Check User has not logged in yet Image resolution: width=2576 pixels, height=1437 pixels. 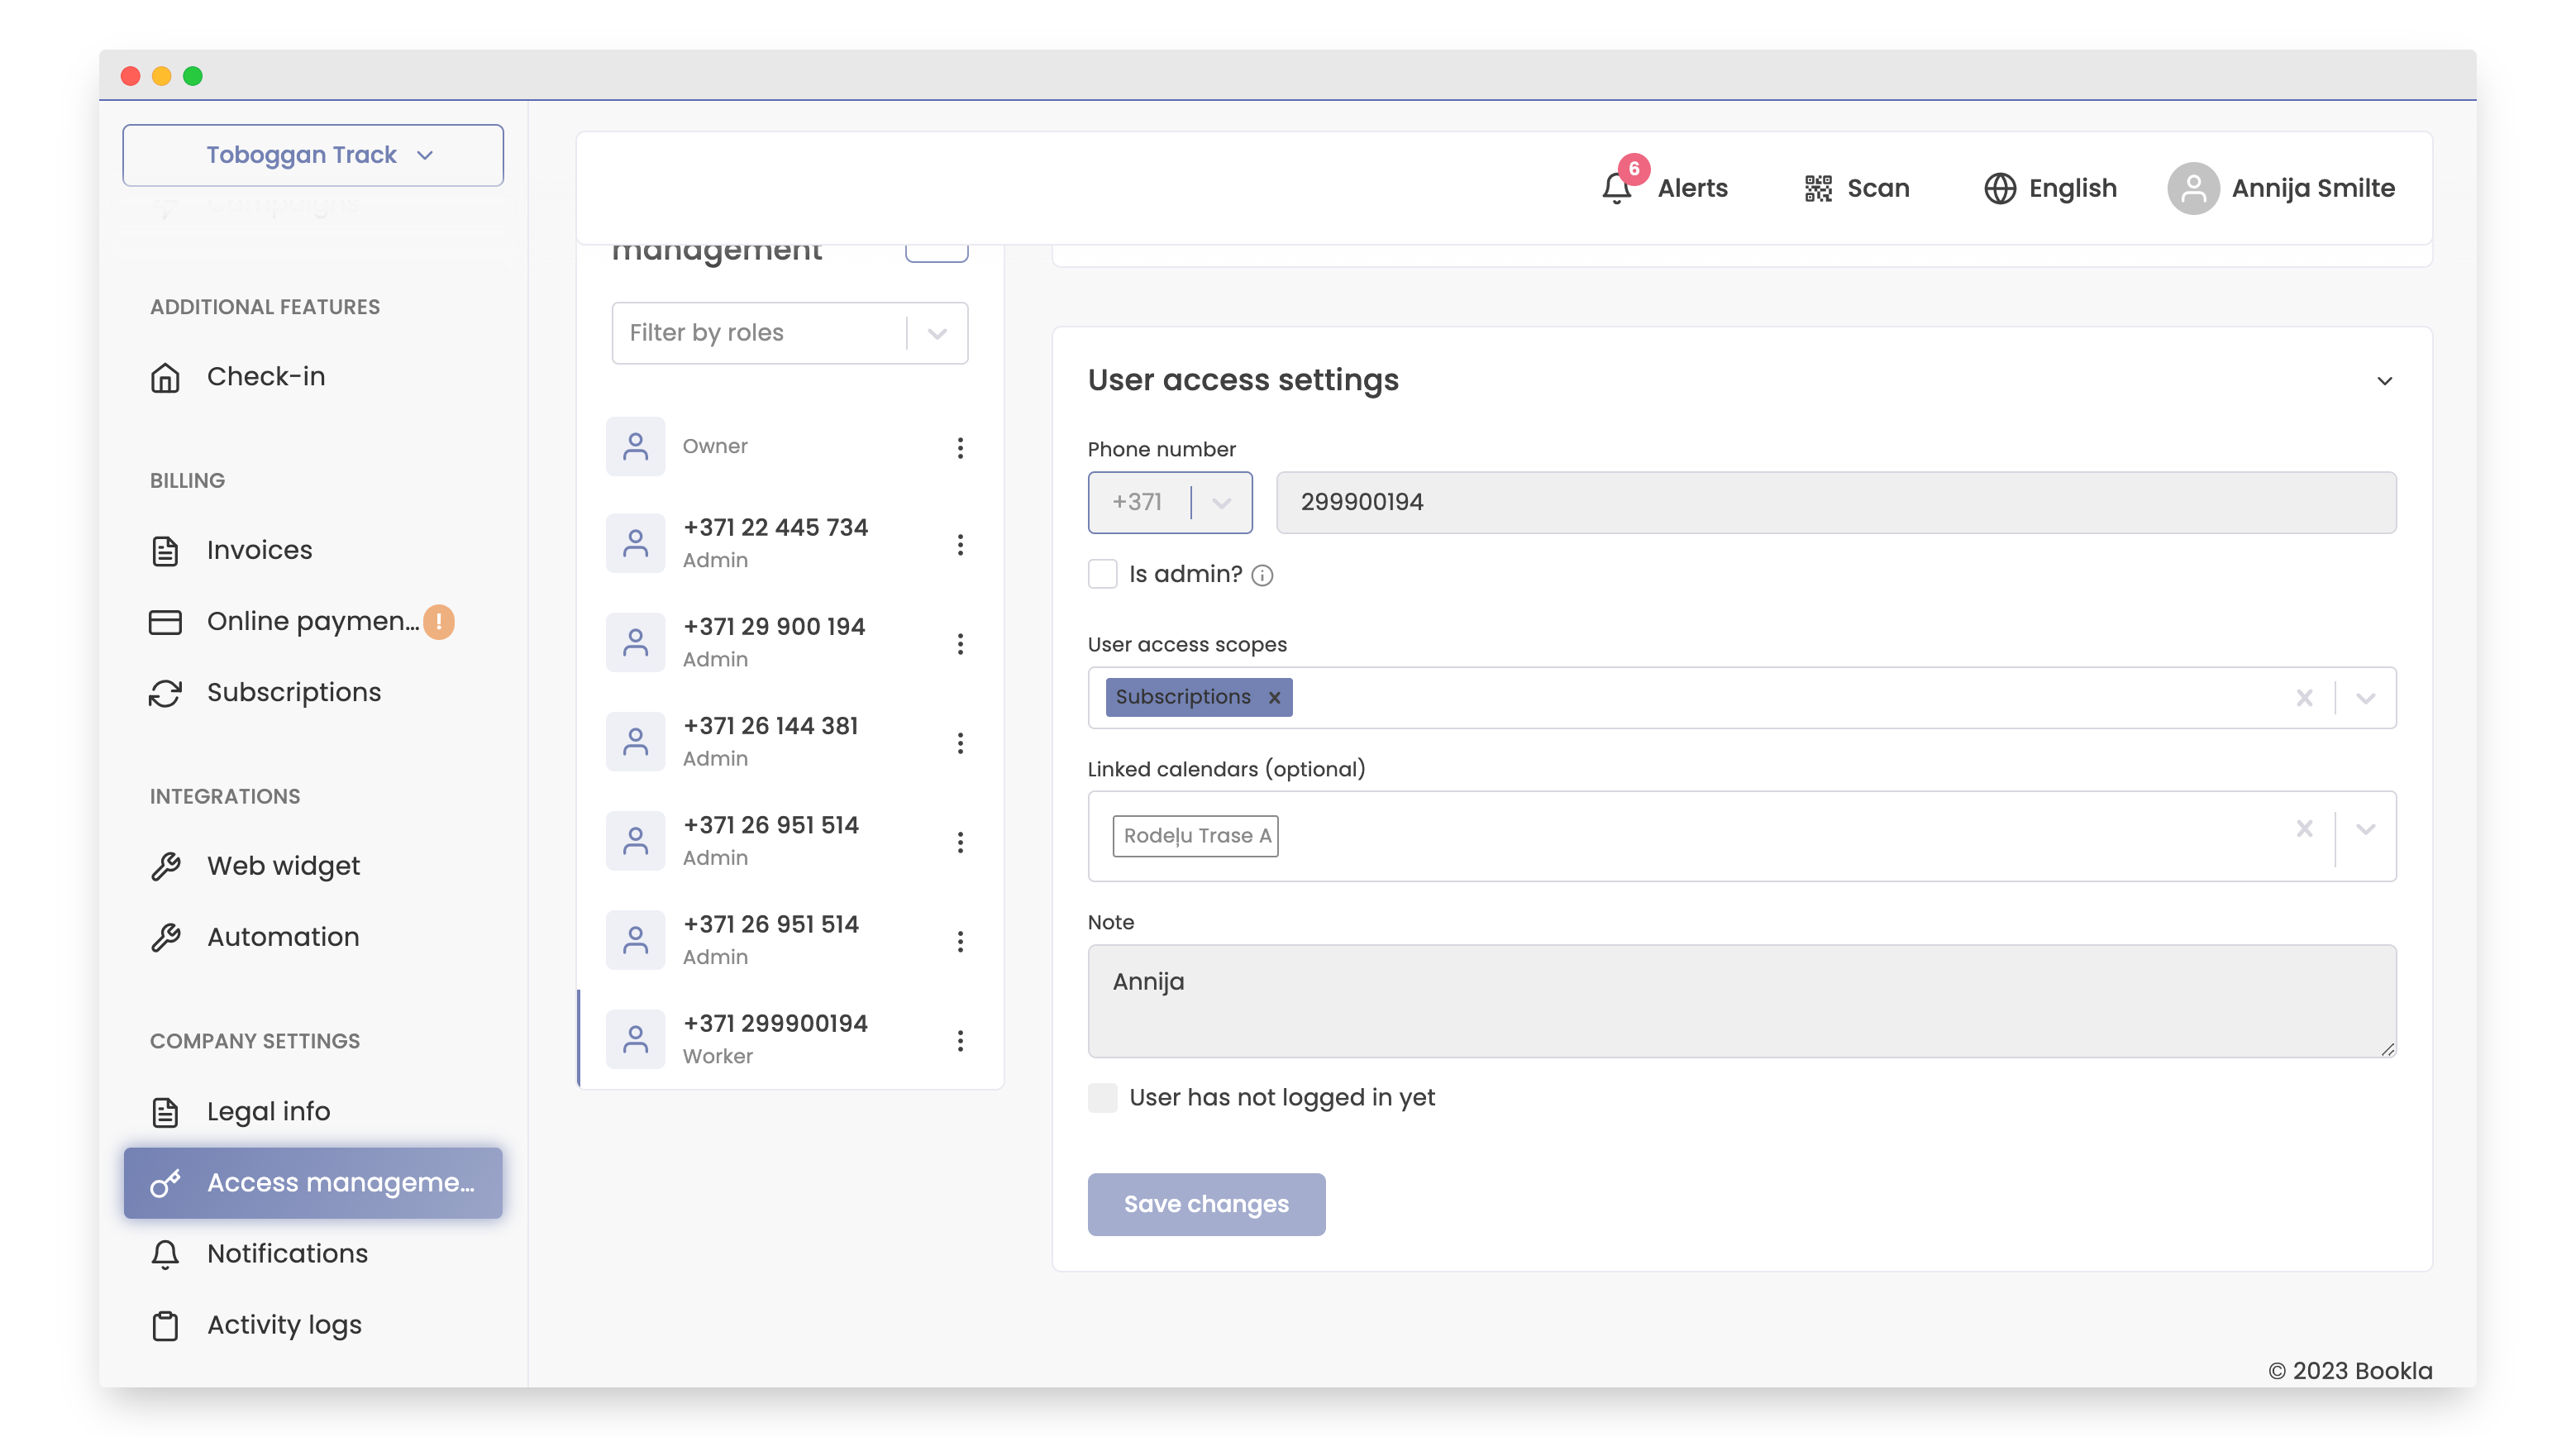1103,1097
